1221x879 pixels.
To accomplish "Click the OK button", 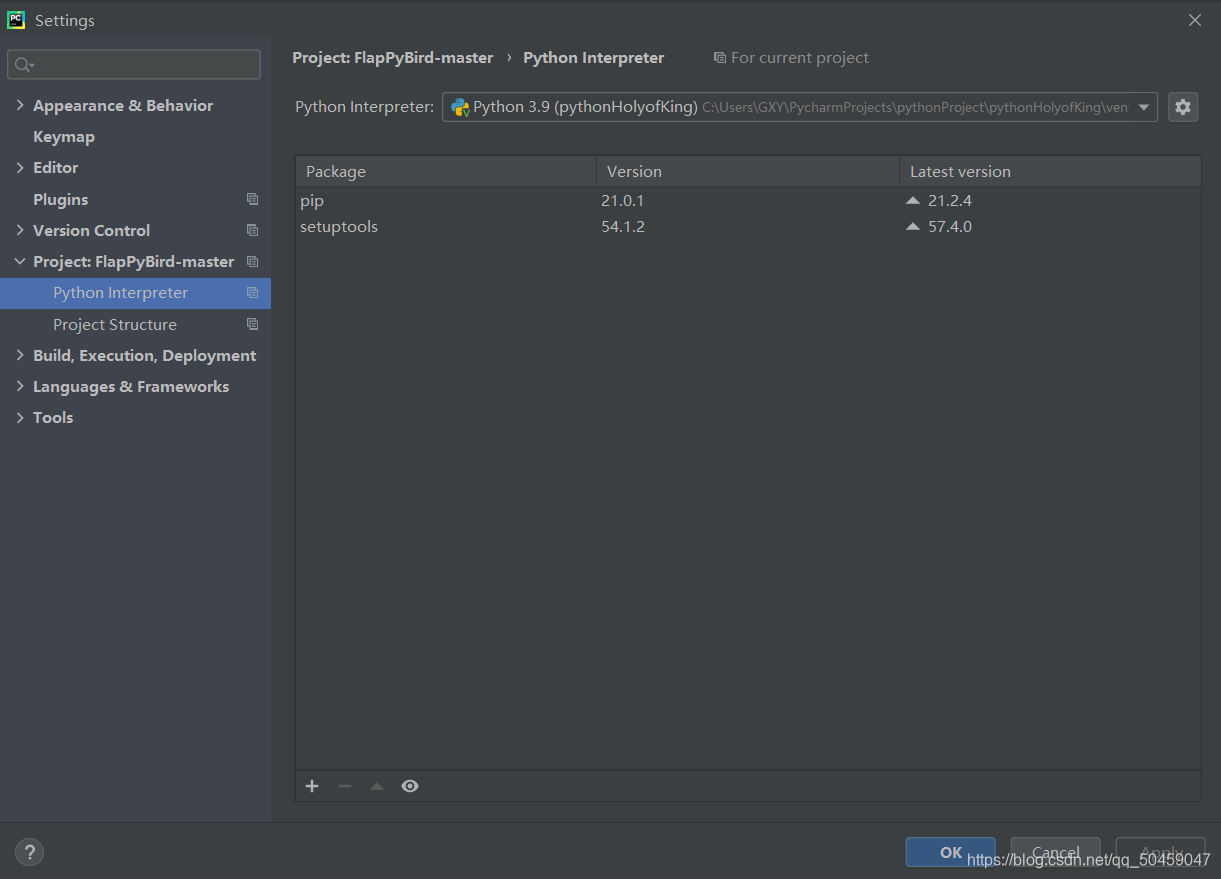I will (950, 852).
